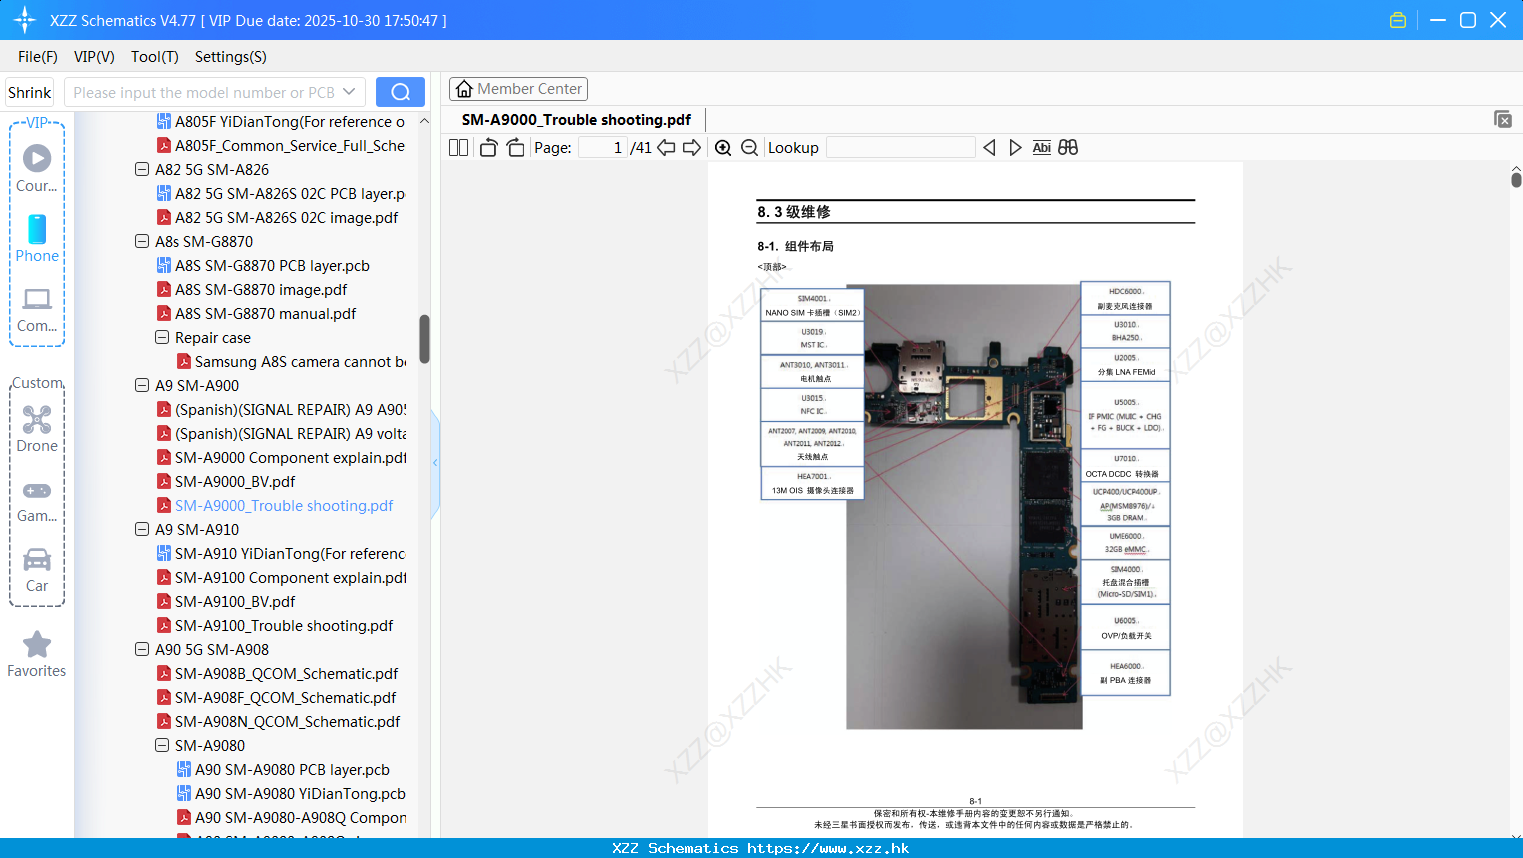Screen dimensions: 1523x858
Task: Open the Game console category
Action: 37,500
